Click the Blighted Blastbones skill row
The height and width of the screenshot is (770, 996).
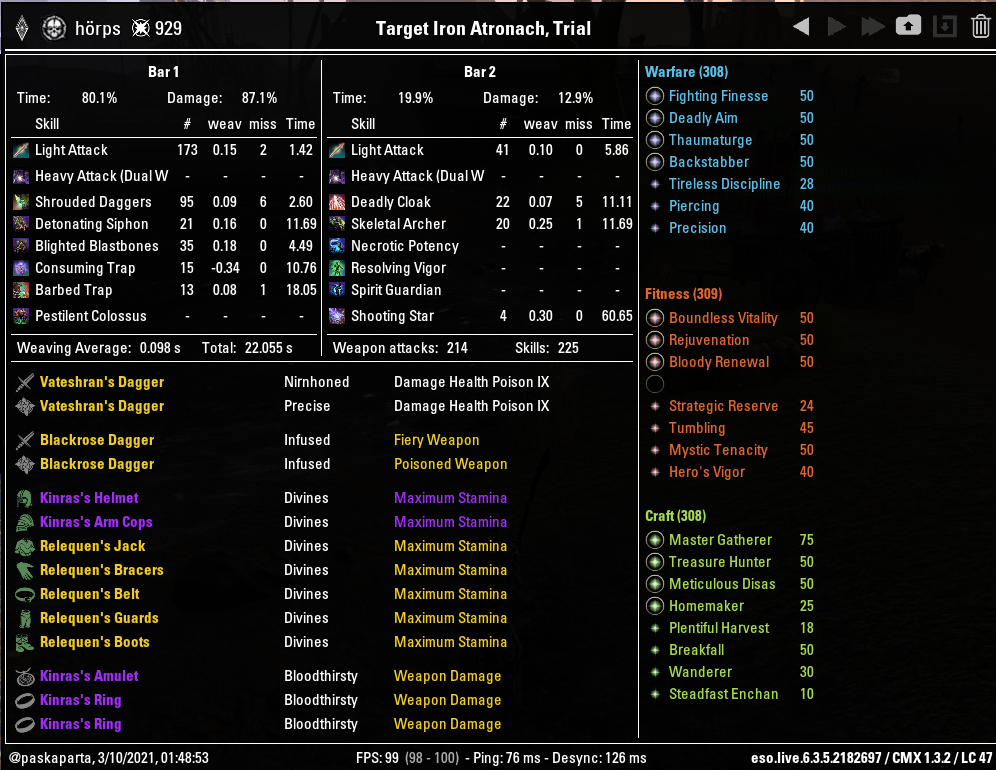click(164, 246)
